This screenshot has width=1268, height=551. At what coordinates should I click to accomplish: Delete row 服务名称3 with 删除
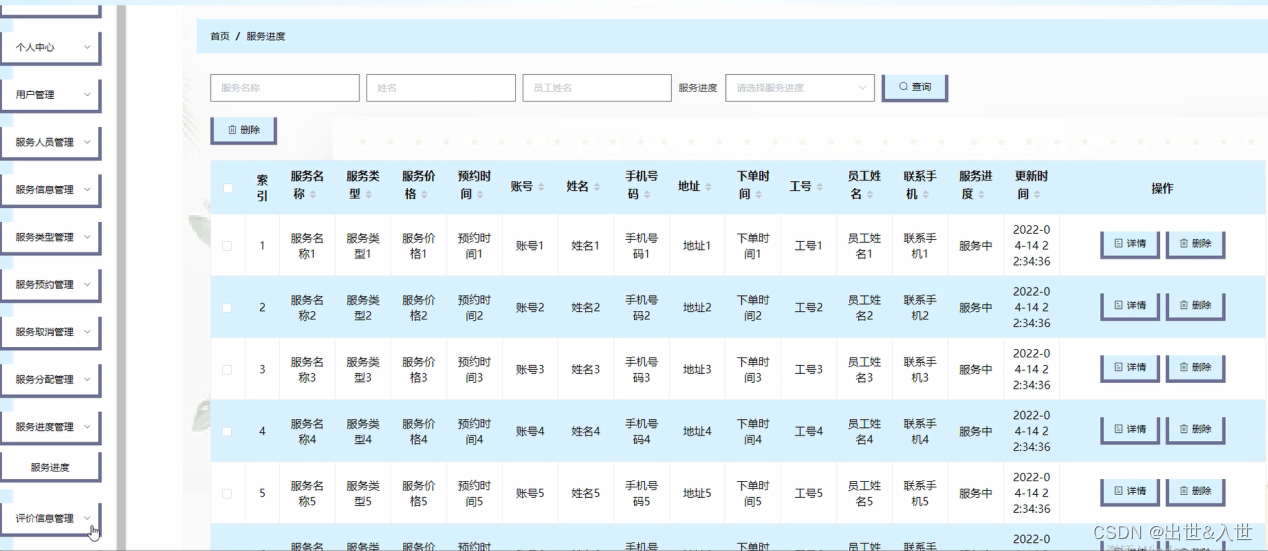[1195, 368]
